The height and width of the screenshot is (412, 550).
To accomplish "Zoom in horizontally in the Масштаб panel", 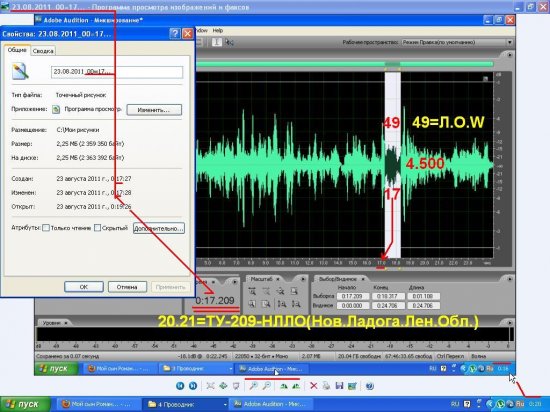I will (252, 291).
